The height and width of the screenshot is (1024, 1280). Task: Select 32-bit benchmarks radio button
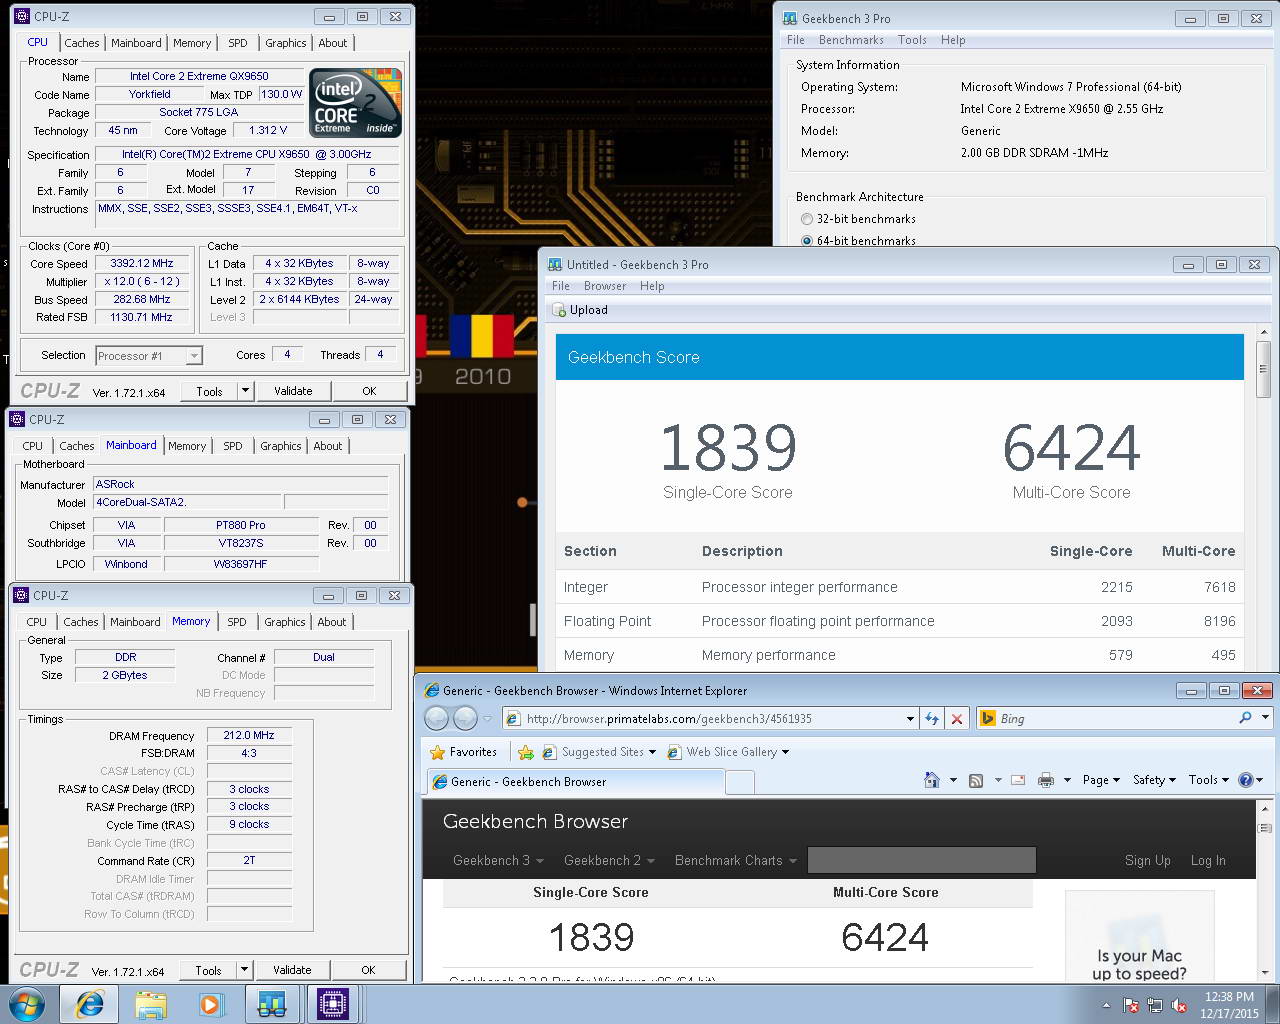[x=807, y=219]
